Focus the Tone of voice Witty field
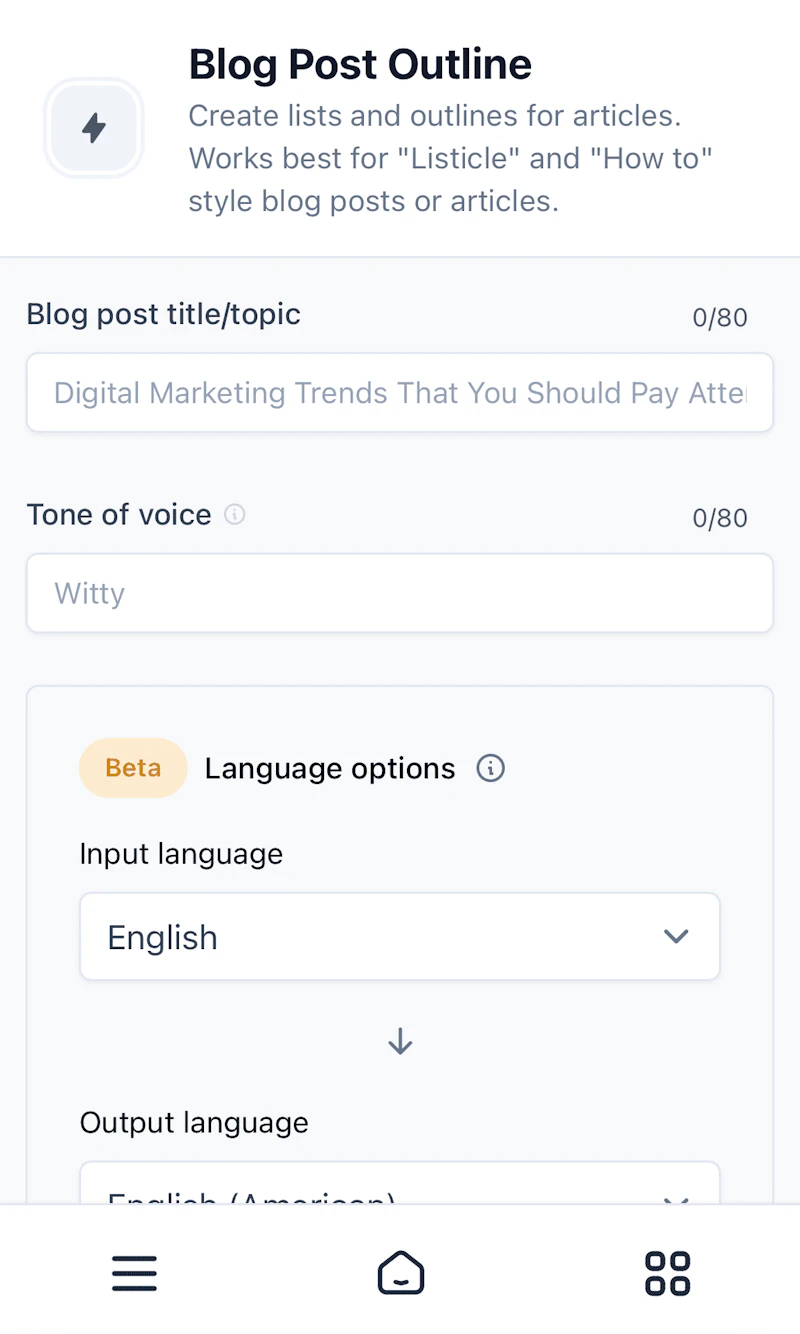 [x=400, y=593]
